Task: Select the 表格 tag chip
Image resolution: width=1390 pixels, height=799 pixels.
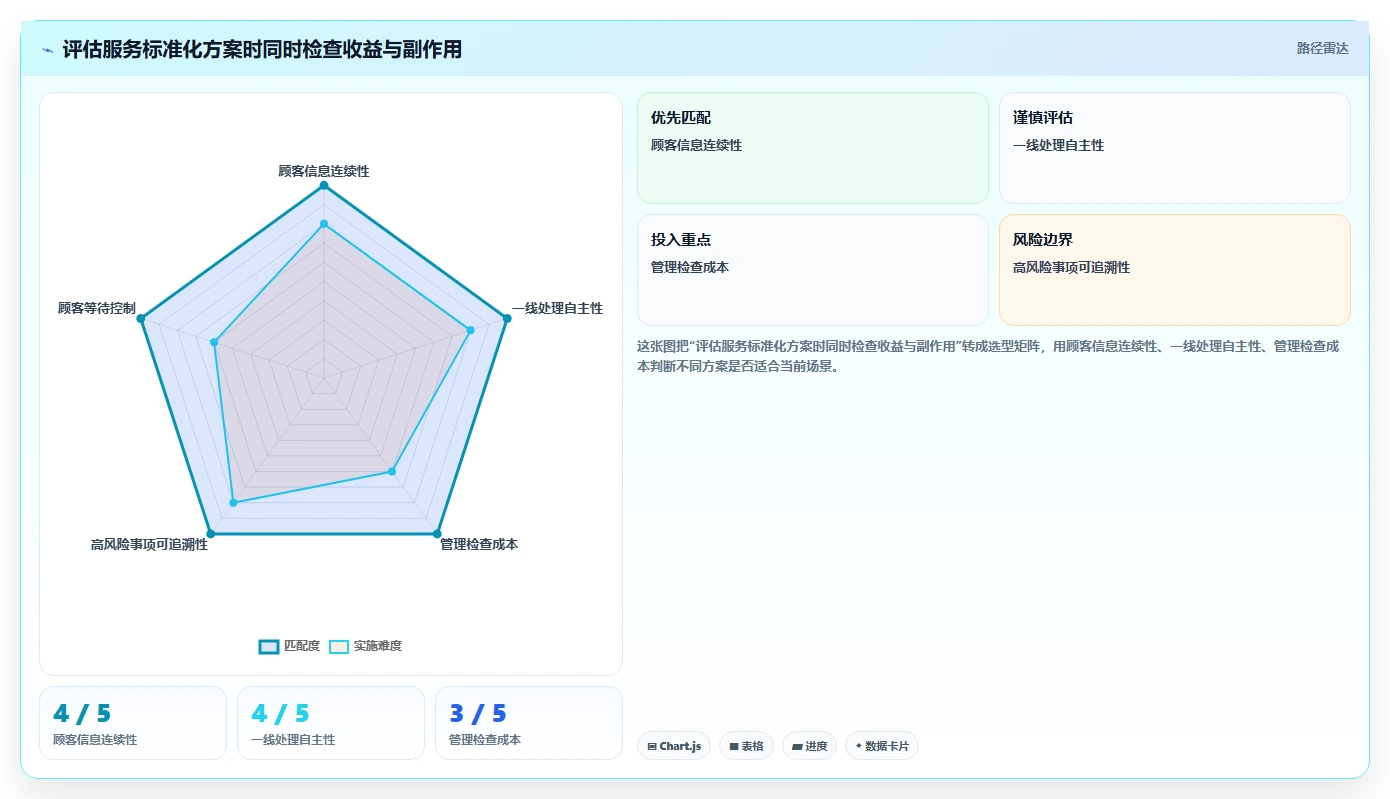Action: [x=746, y=746]
